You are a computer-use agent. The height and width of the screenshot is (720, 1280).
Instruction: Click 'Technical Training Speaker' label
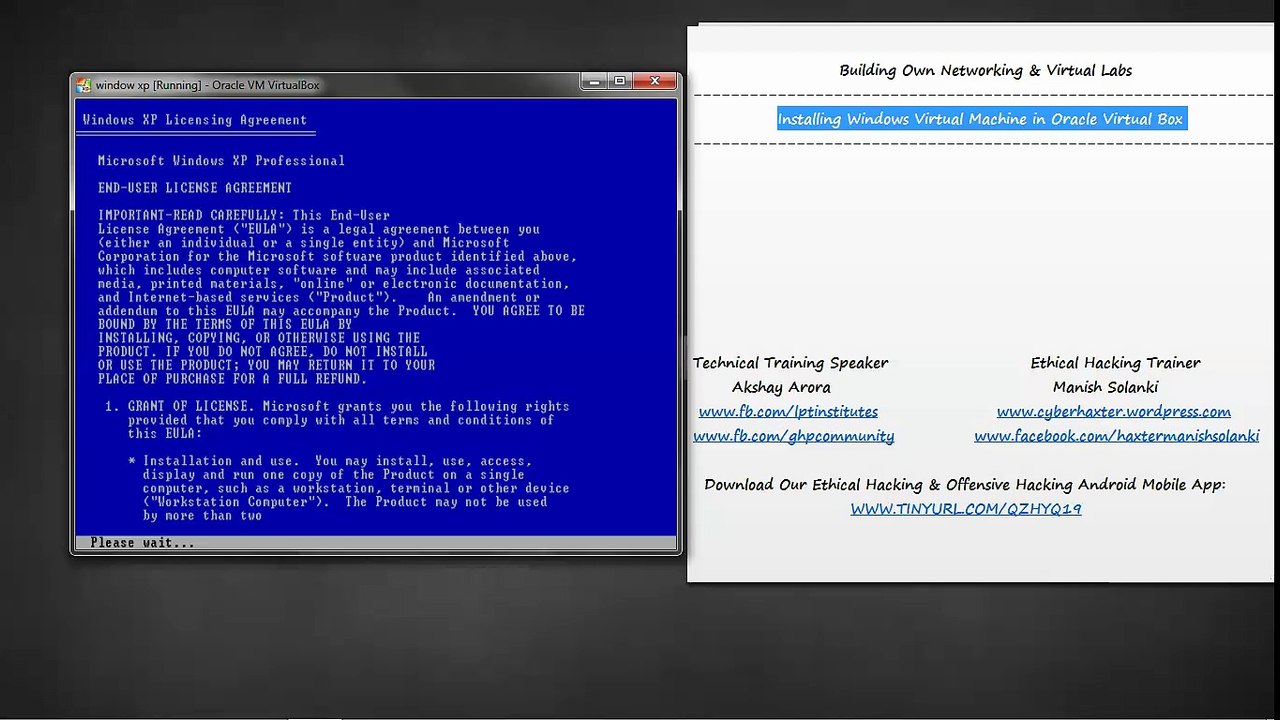[790, 363]
